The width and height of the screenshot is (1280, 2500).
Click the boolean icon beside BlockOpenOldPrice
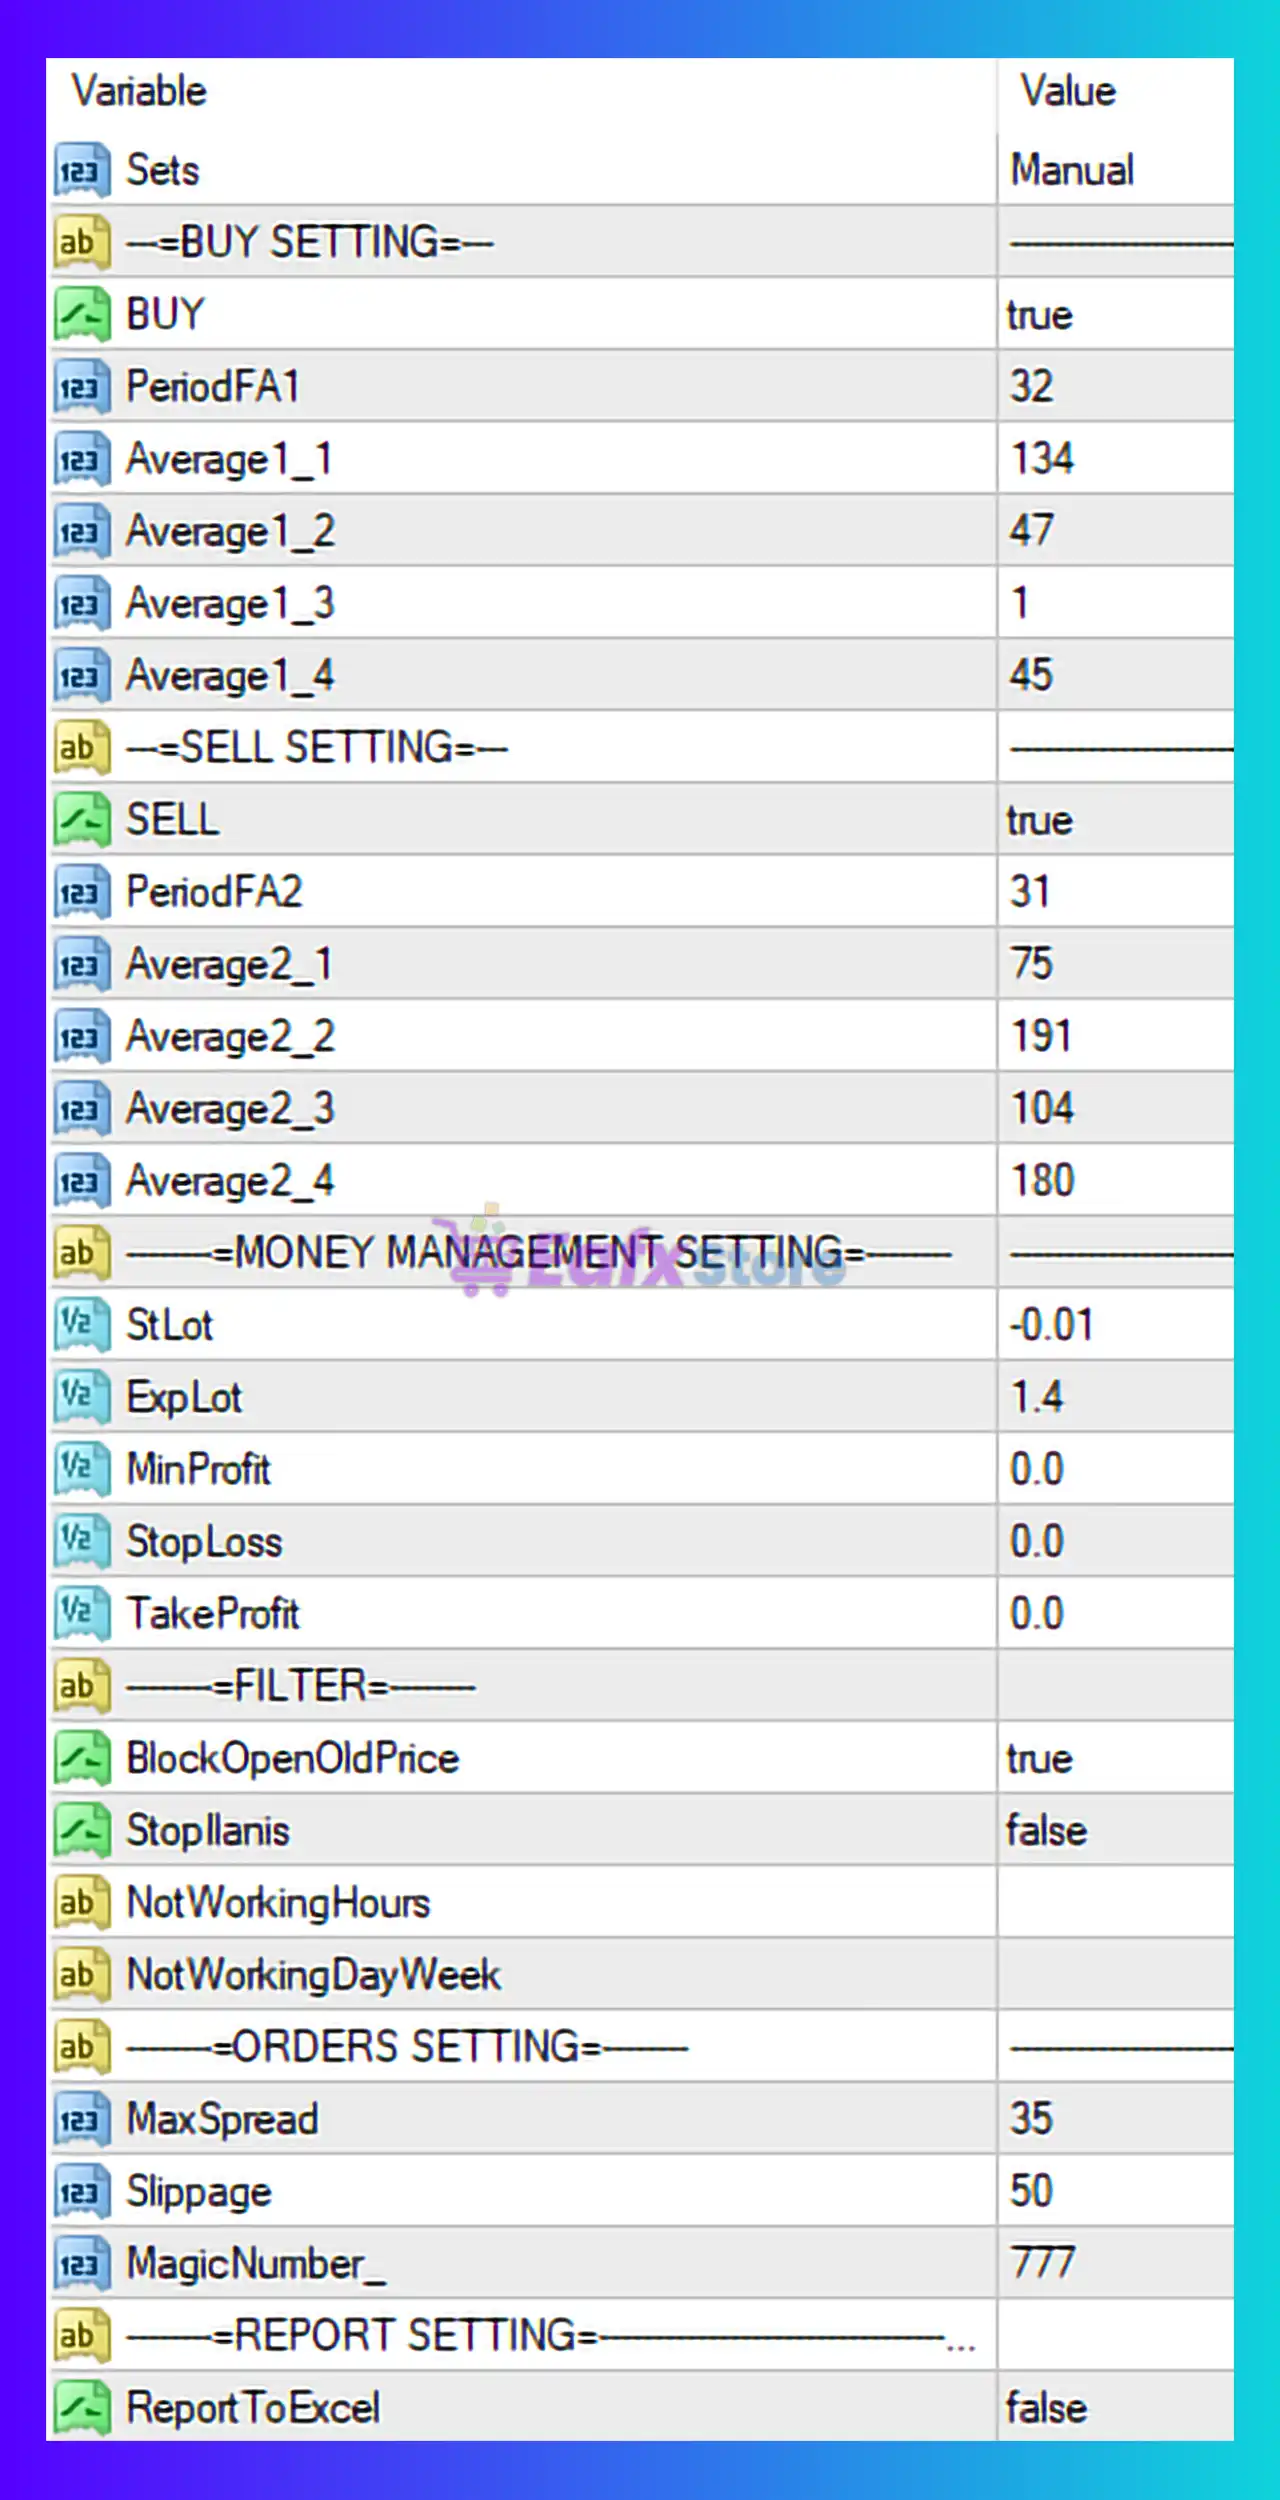coord(81,1759)
